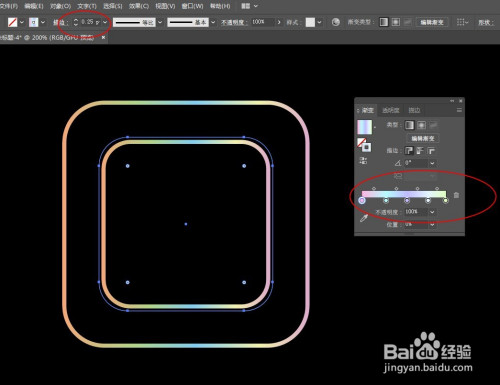Open the 编辑(E) menu

tap(34, 6)
